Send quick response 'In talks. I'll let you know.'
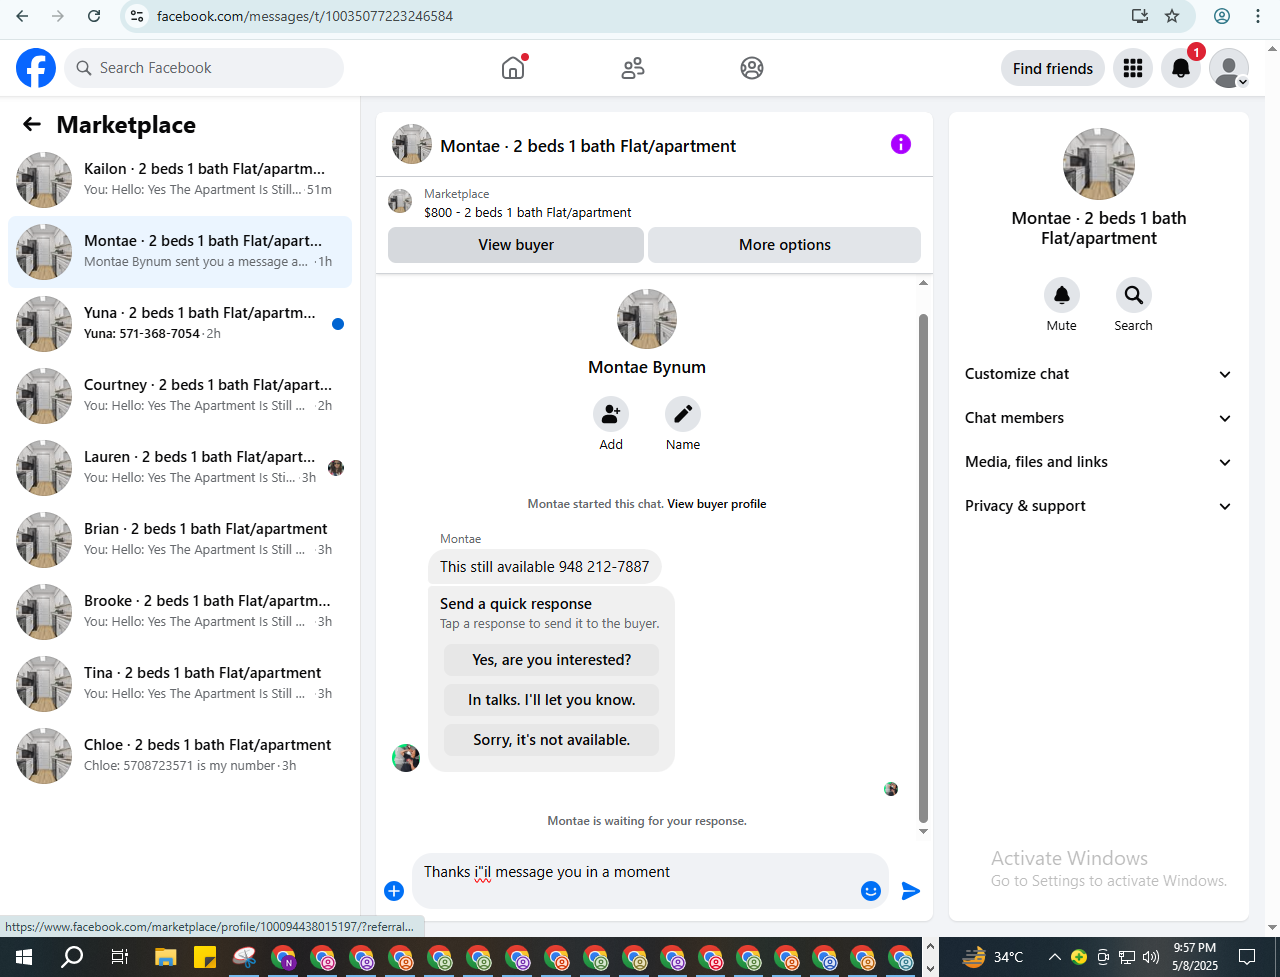The width and height of the screenshot is (1280, 977). [x=551, y=700]
